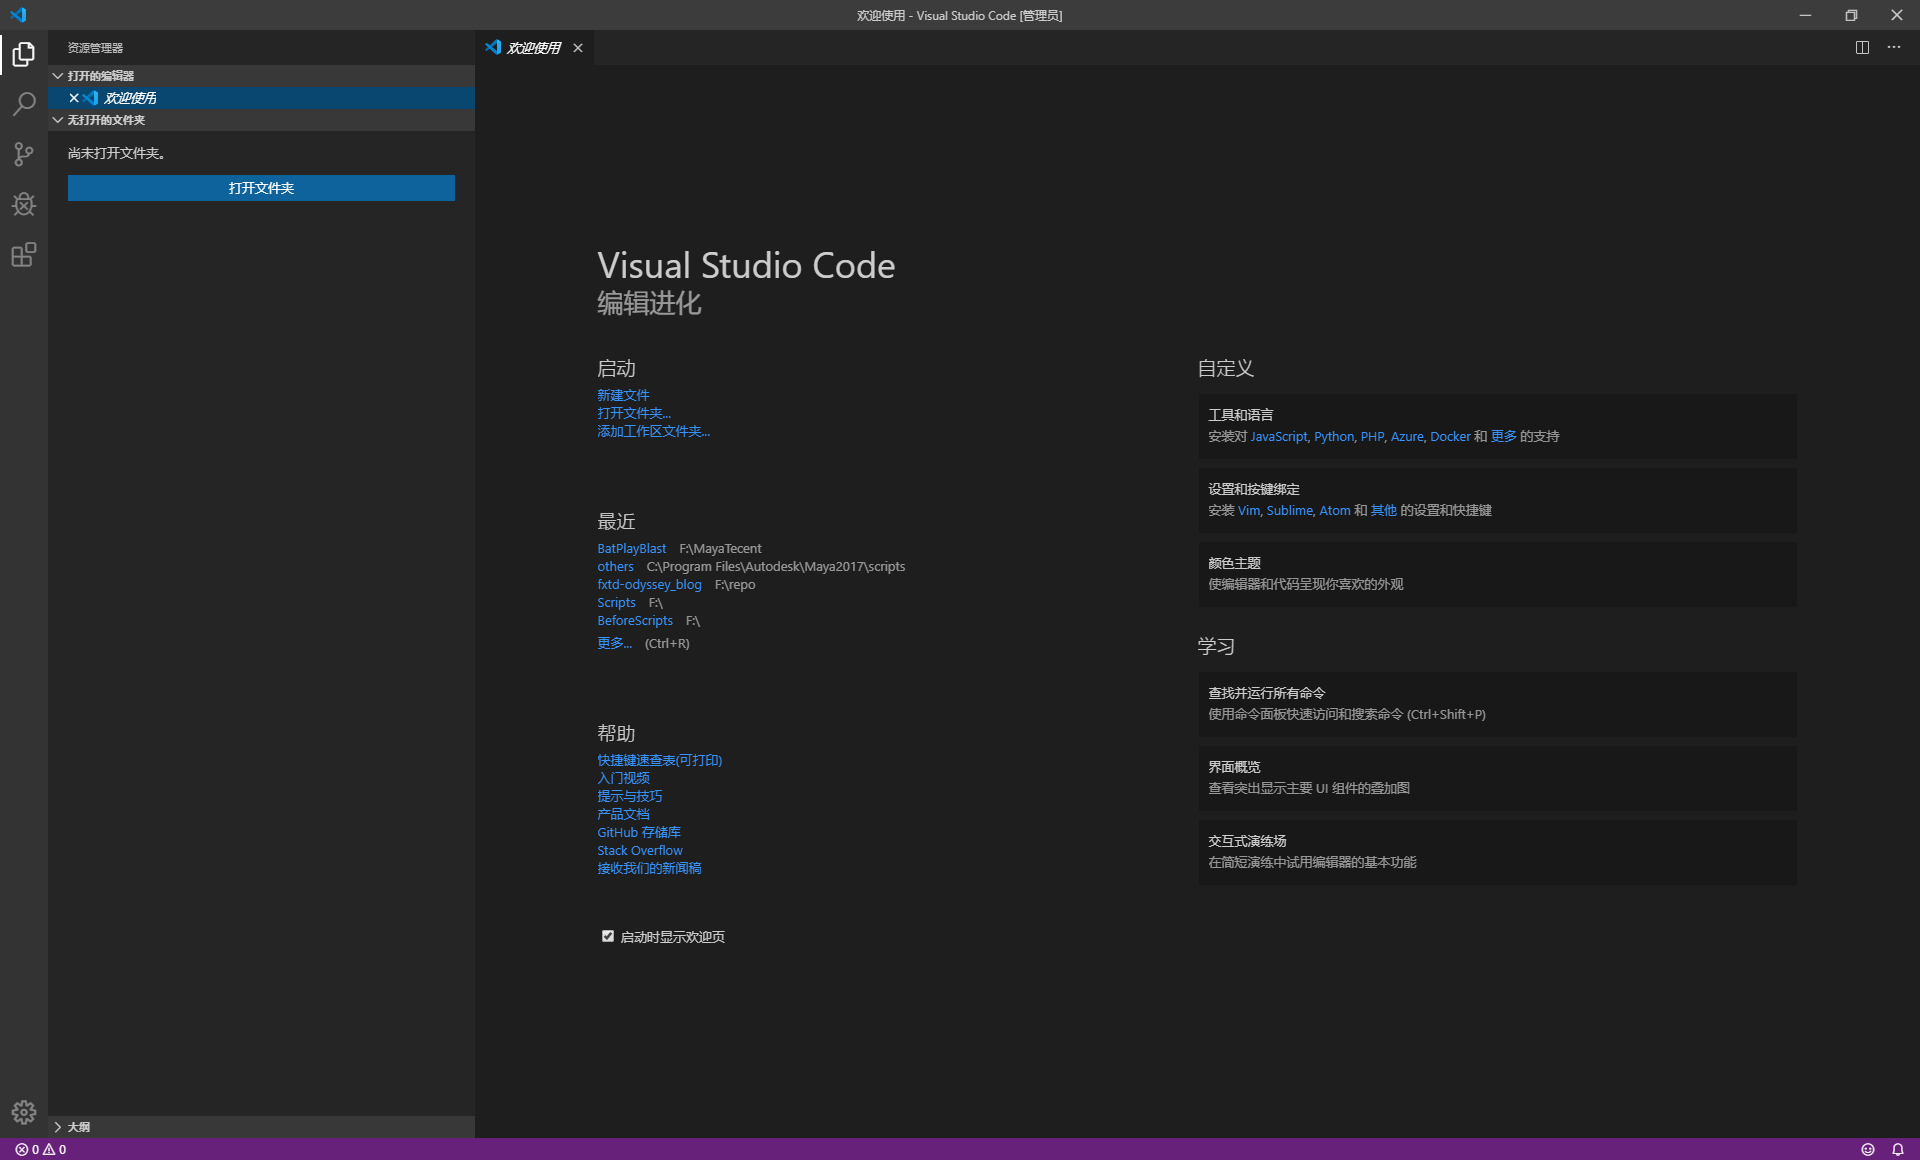Click the Explorer icon in sidebar
This screenshot has width=1920, height=1160.
coord(23,51)
